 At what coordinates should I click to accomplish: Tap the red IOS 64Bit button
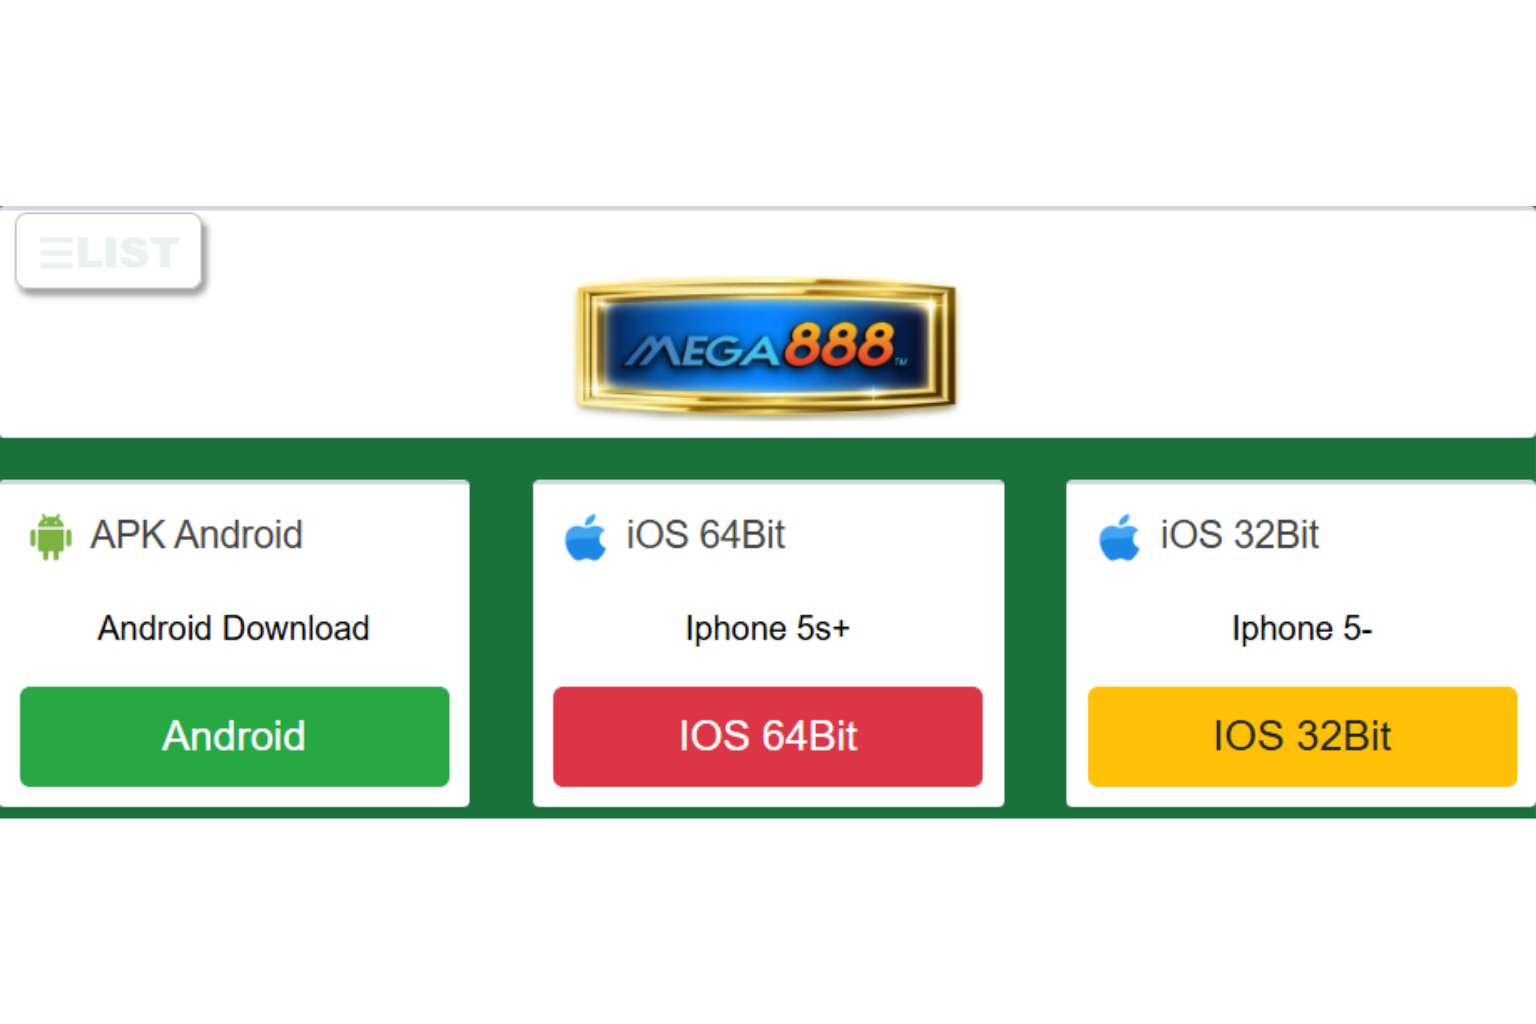(768, 736)
